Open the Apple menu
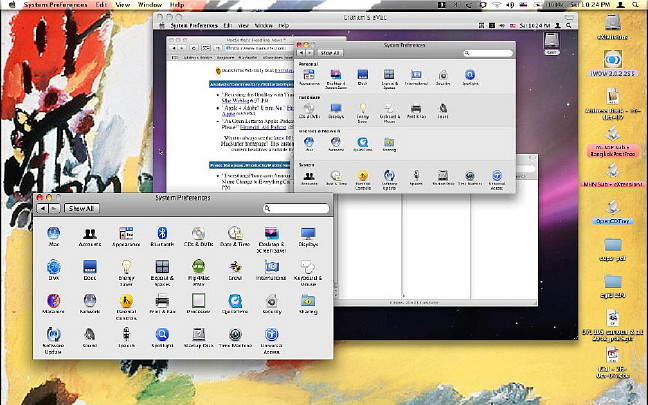 [12, 5]
